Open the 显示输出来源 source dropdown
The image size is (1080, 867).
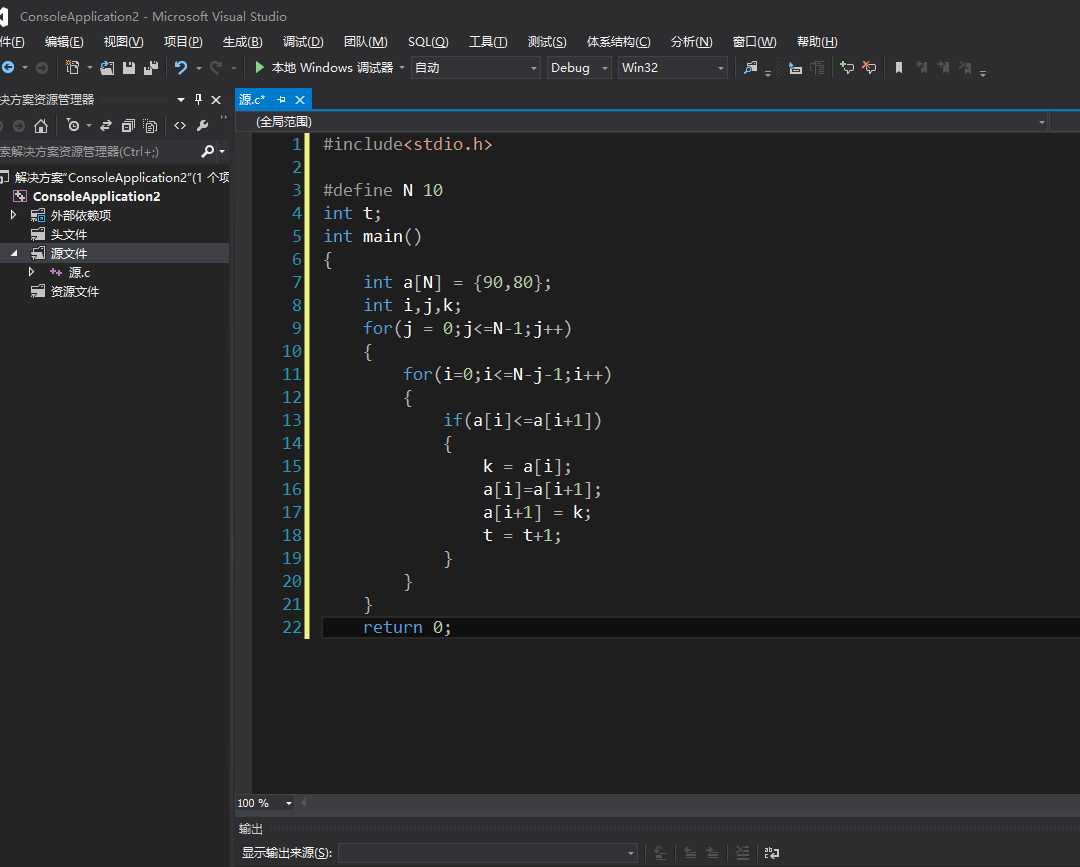click(631, 853)
